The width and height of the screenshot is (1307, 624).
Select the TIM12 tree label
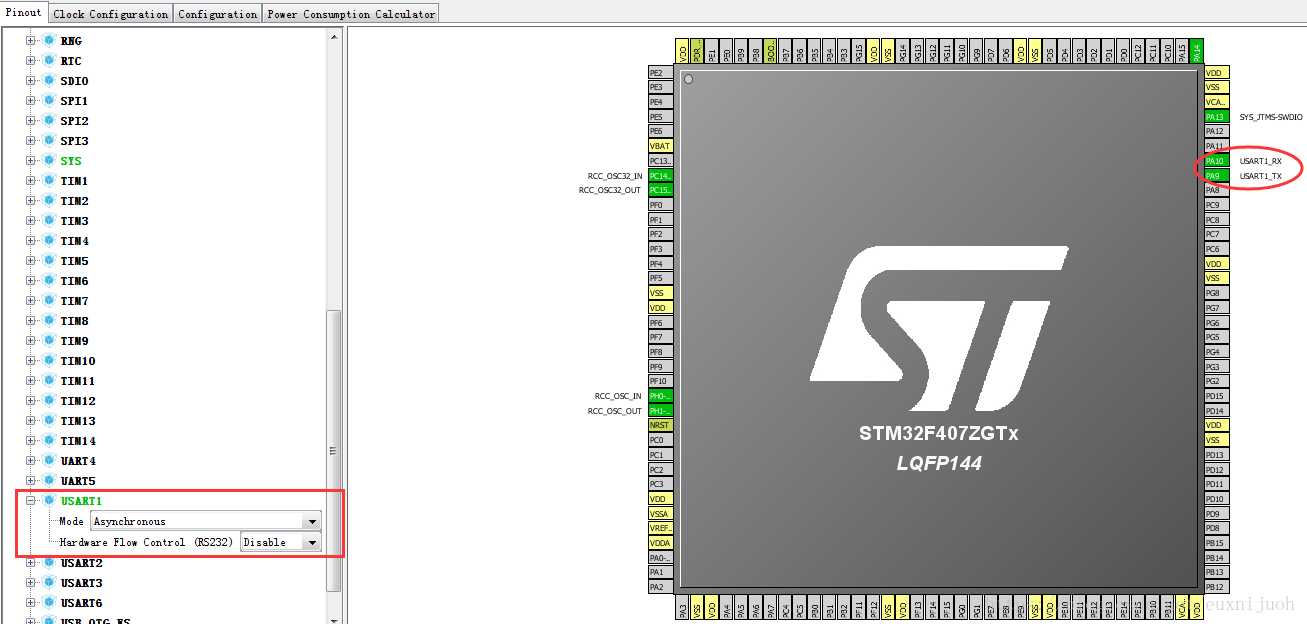point(78,401)
